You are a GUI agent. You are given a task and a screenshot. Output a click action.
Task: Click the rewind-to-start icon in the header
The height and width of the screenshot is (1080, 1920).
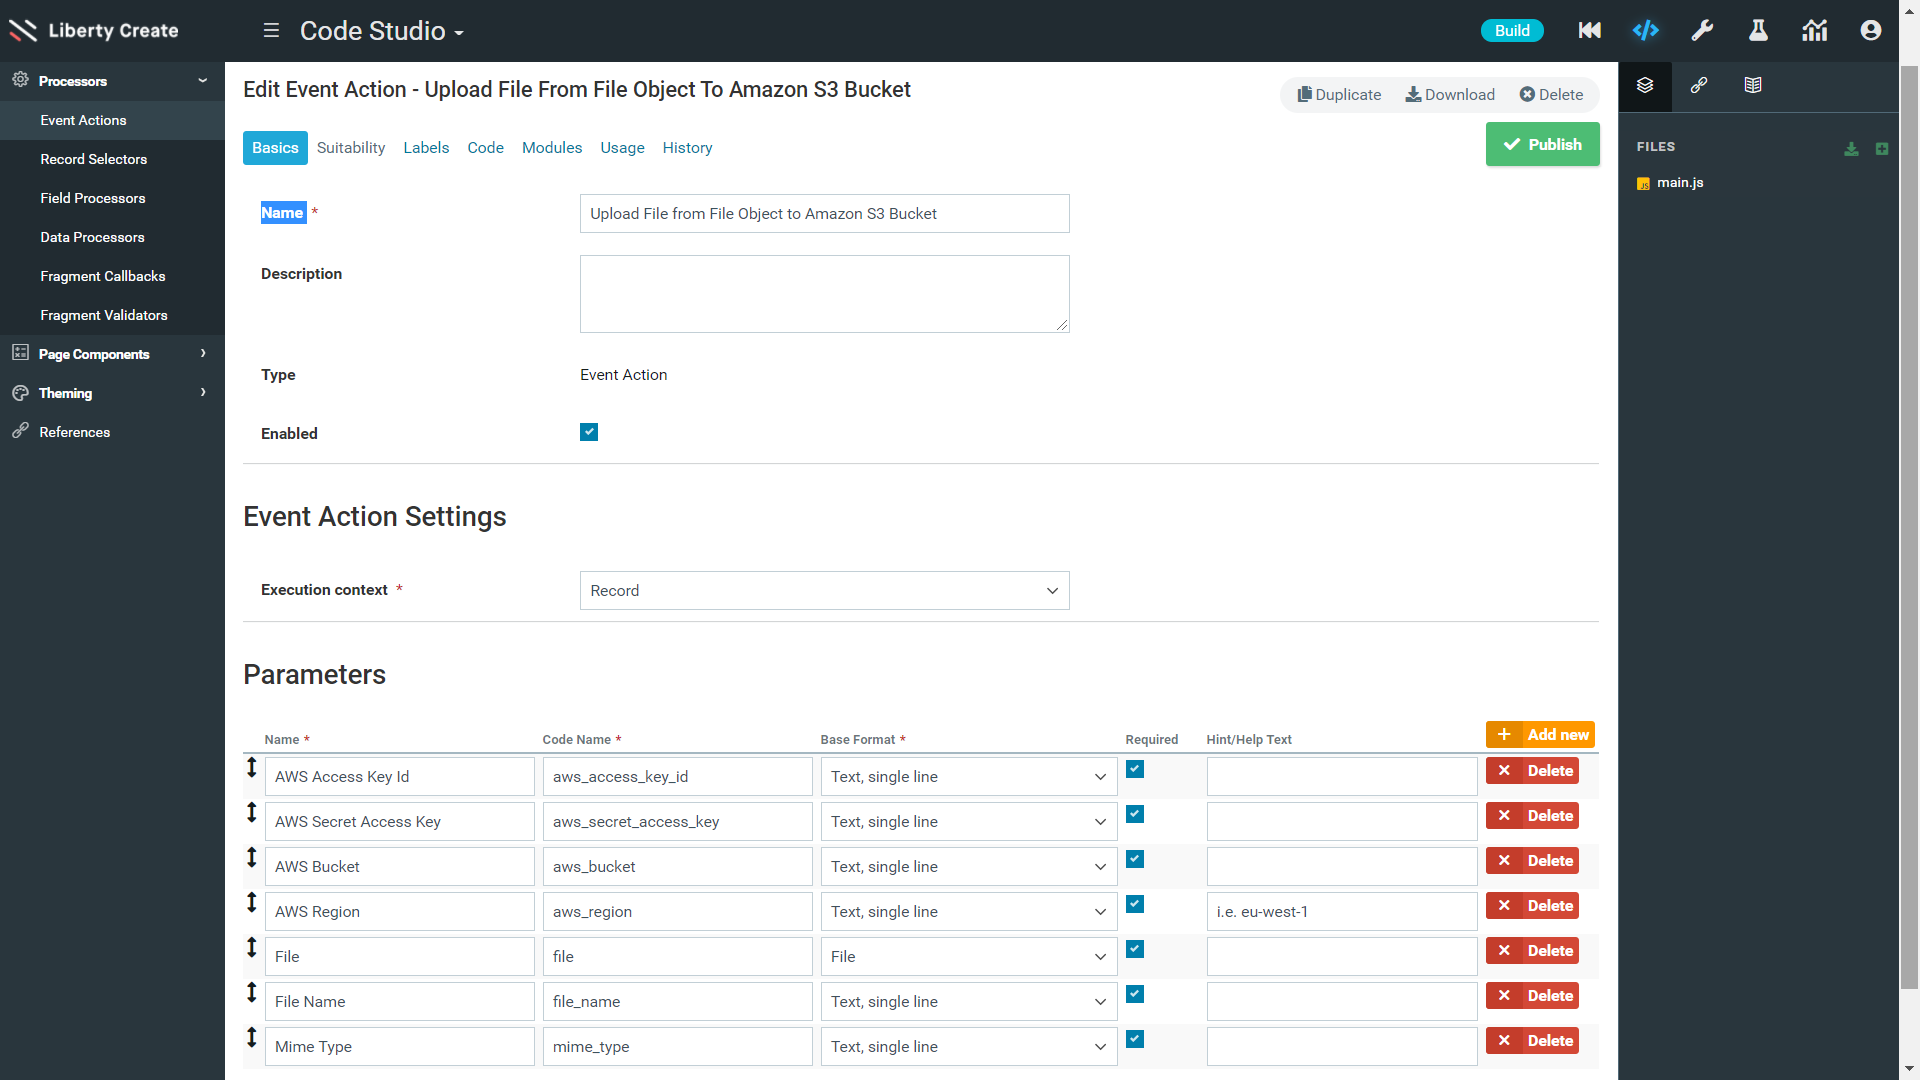[x=1589, y=30]
